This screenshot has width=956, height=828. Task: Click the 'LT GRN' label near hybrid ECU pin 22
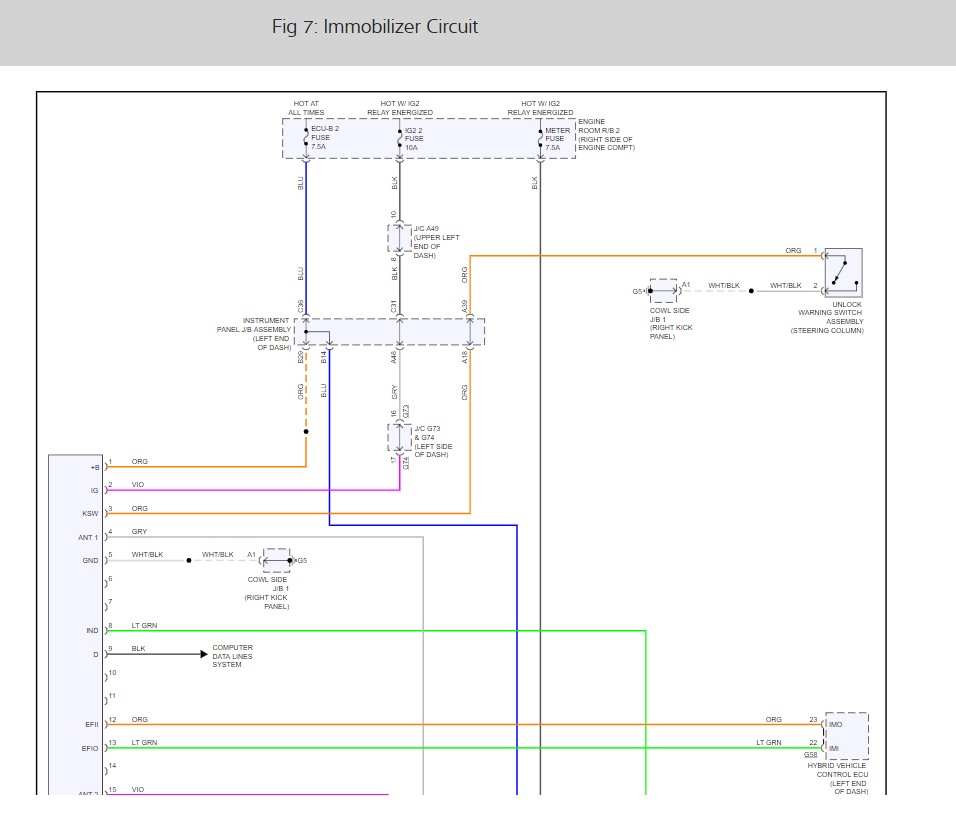[769, 743]
